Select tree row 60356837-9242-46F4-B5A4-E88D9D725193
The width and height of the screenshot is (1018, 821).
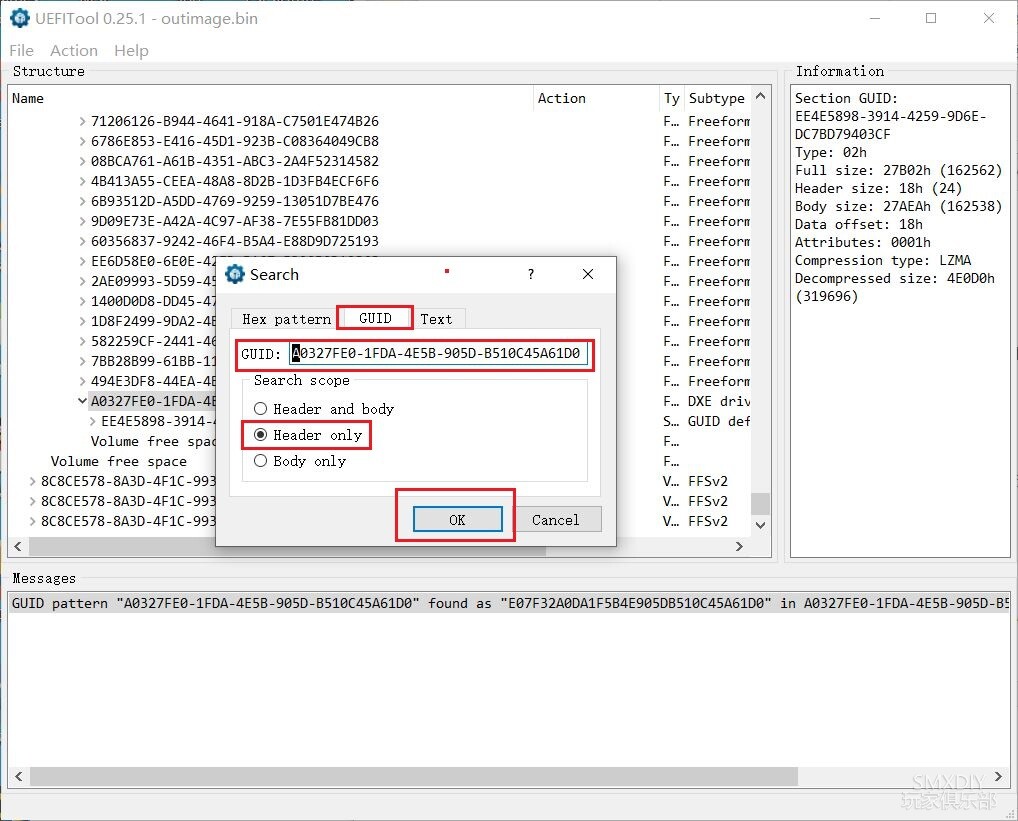click(235, 241)
